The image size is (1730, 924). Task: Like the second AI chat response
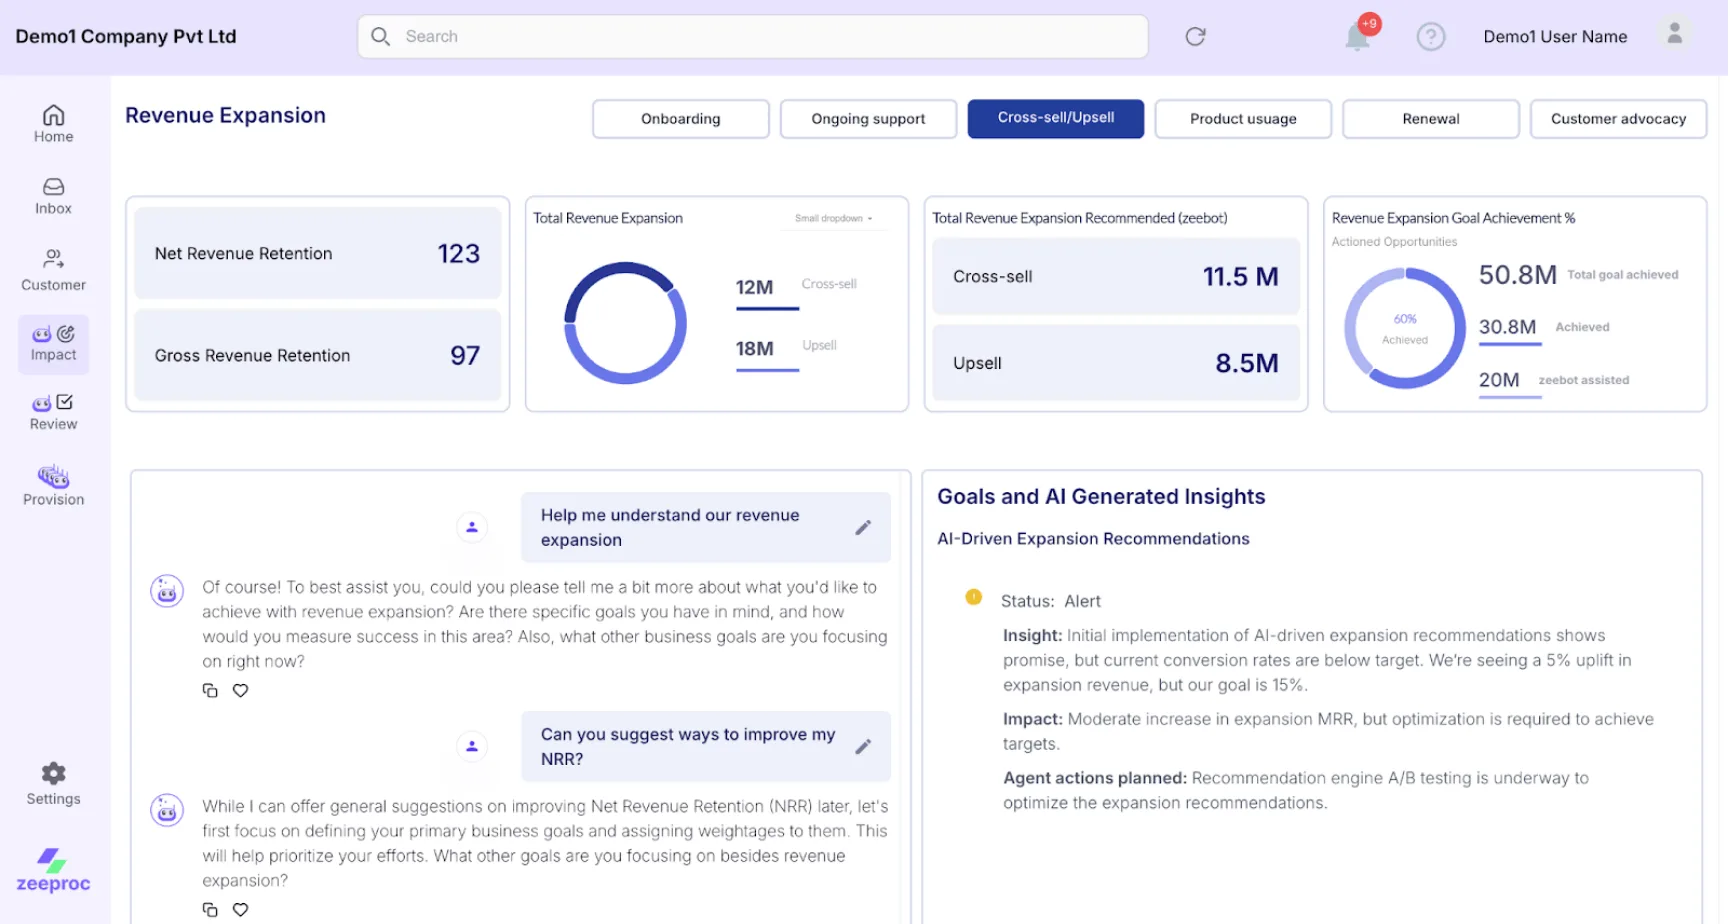click(x=240, y=909)
